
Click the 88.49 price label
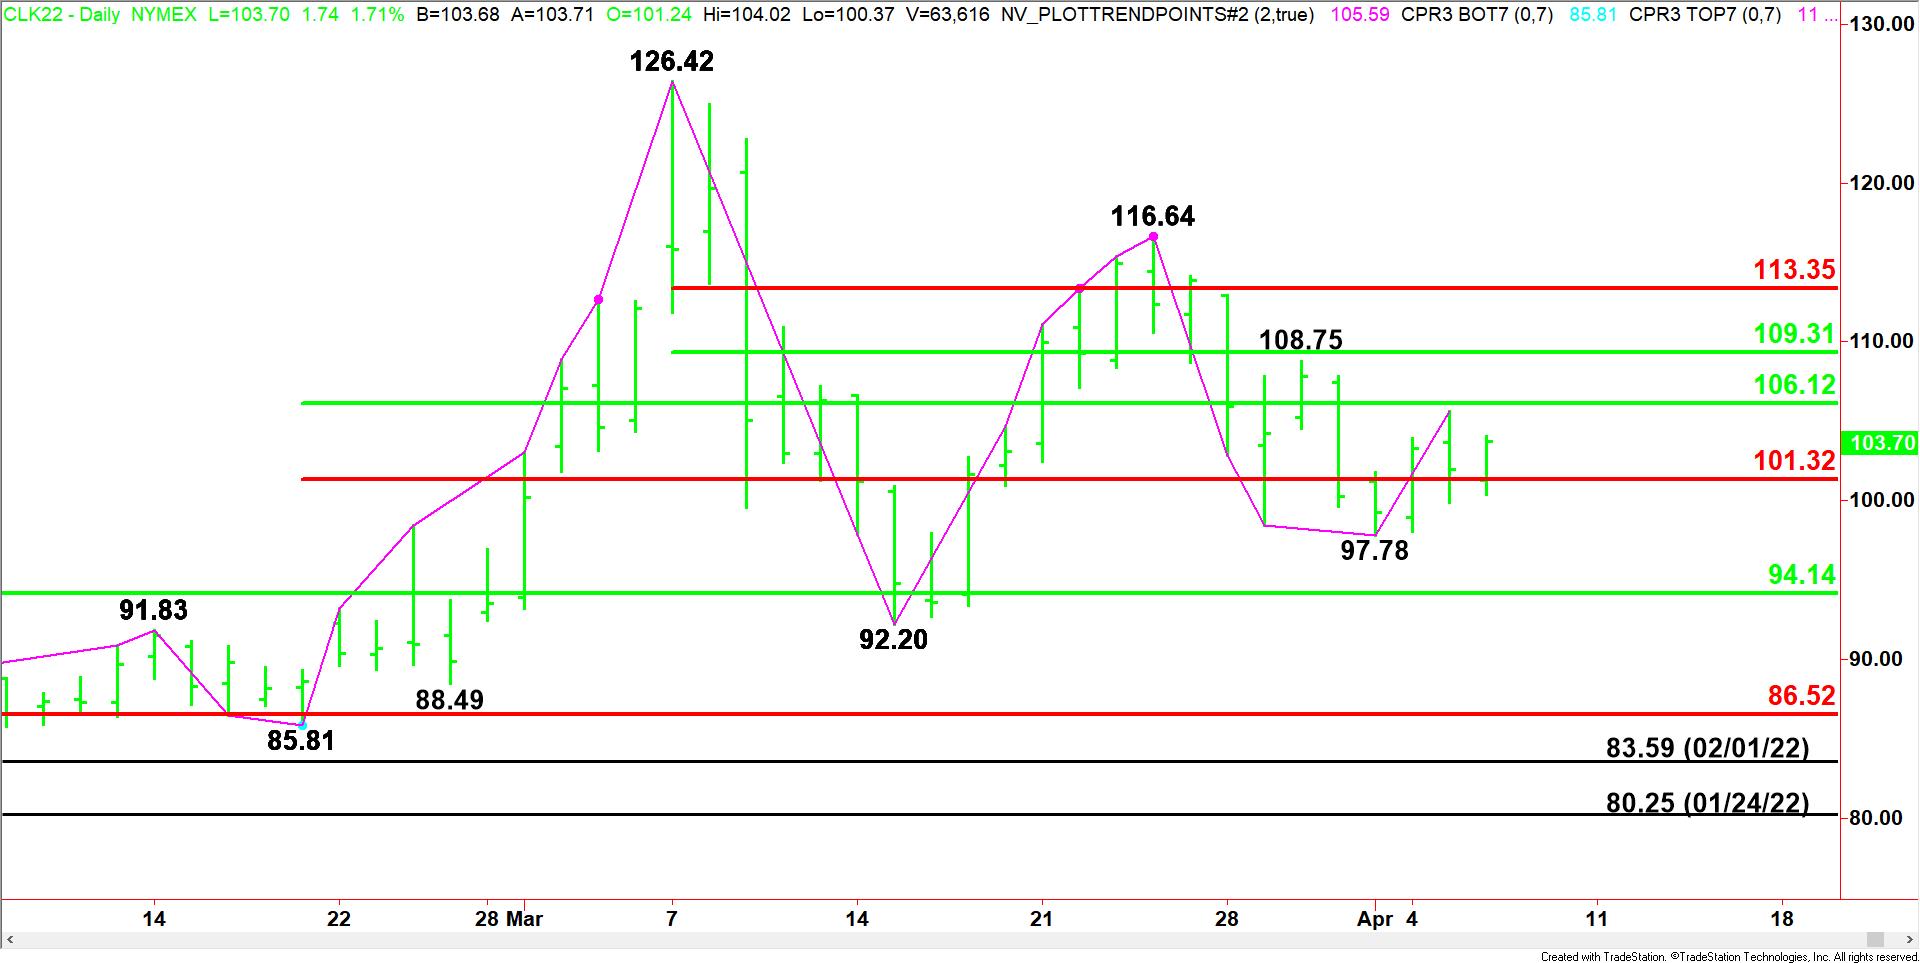450,700
